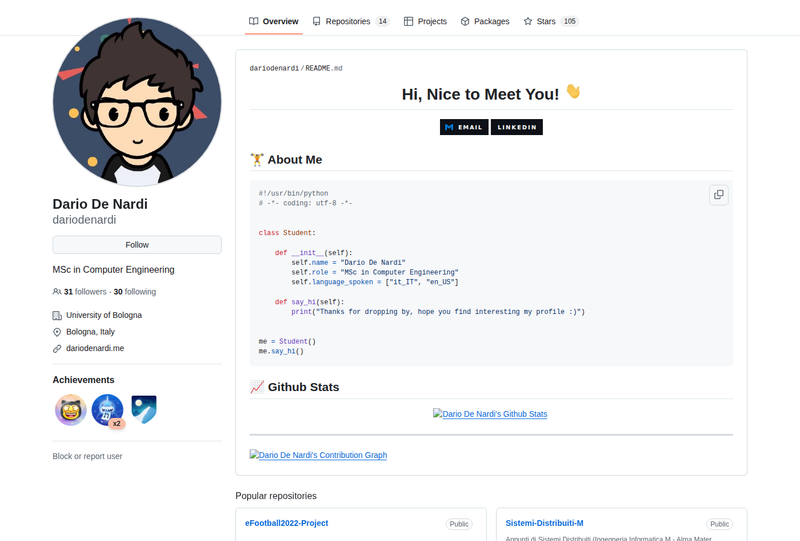Open the 31 followers link
Viewport: 800px width, 541px height.
coord(80,292)
